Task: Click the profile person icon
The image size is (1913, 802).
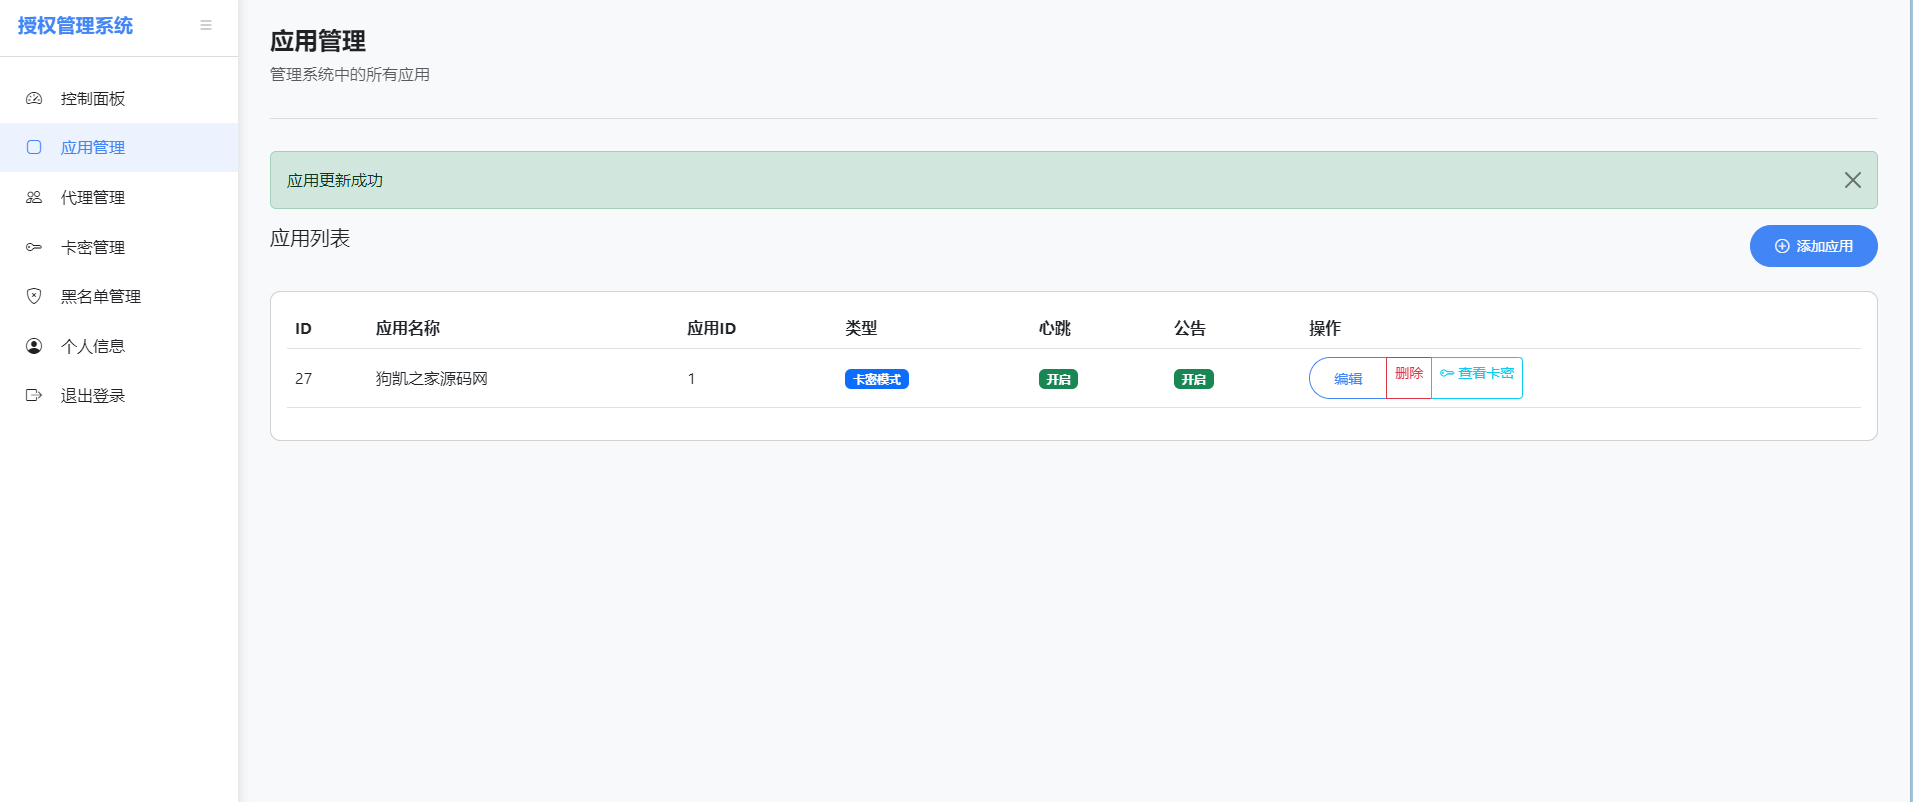Action: (34, 346)
